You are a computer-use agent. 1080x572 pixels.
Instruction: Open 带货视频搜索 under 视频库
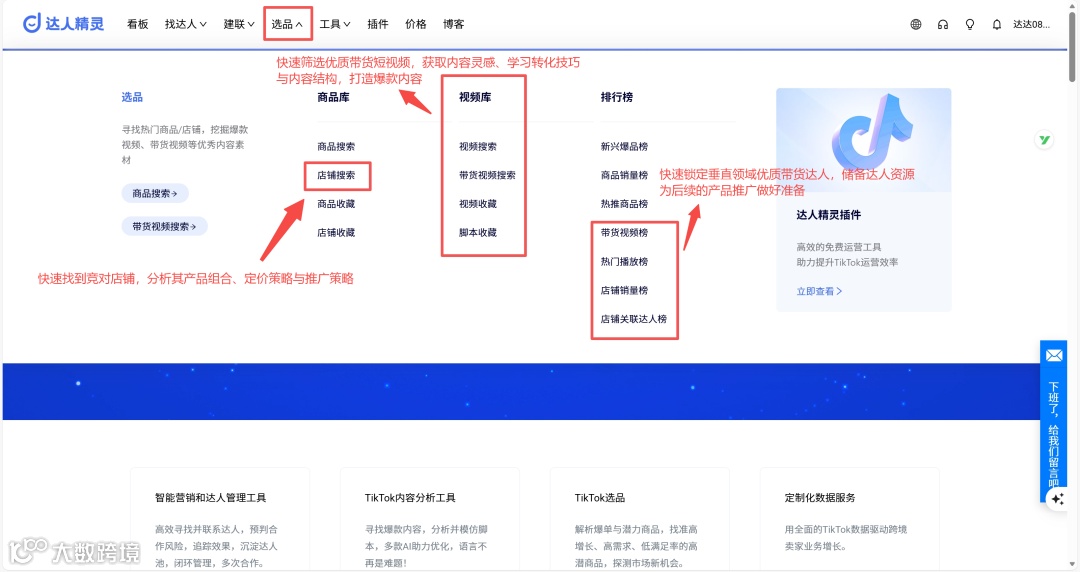pyautogui.click(x=487, y=175)
